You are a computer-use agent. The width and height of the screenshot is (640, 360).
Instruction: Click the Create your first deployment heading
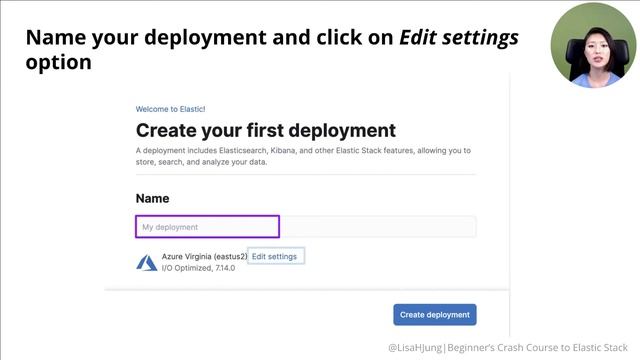266,131
